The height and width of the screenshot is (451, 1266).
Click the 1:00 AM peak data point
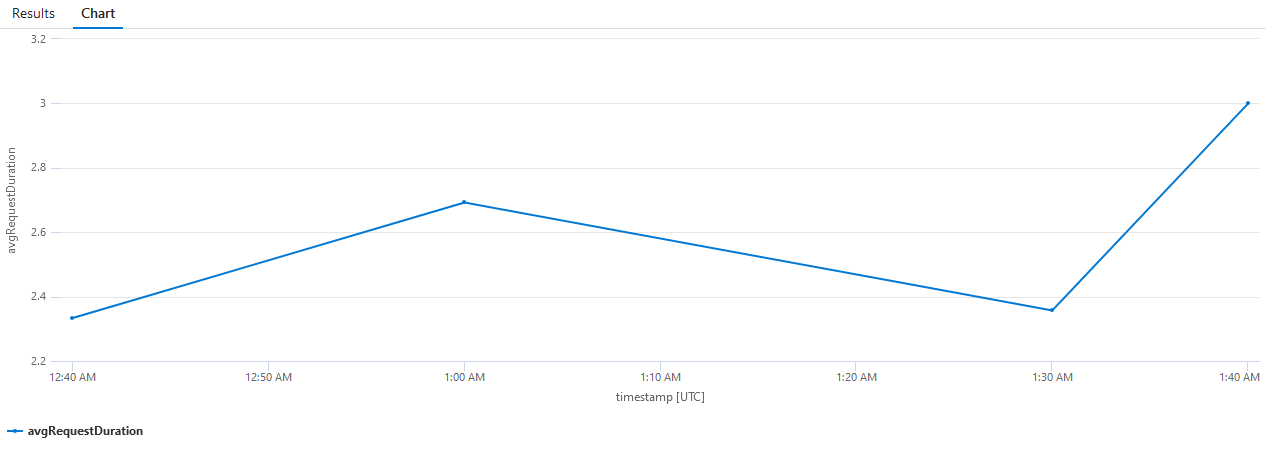pyautogui.click(x=464, y=202)
